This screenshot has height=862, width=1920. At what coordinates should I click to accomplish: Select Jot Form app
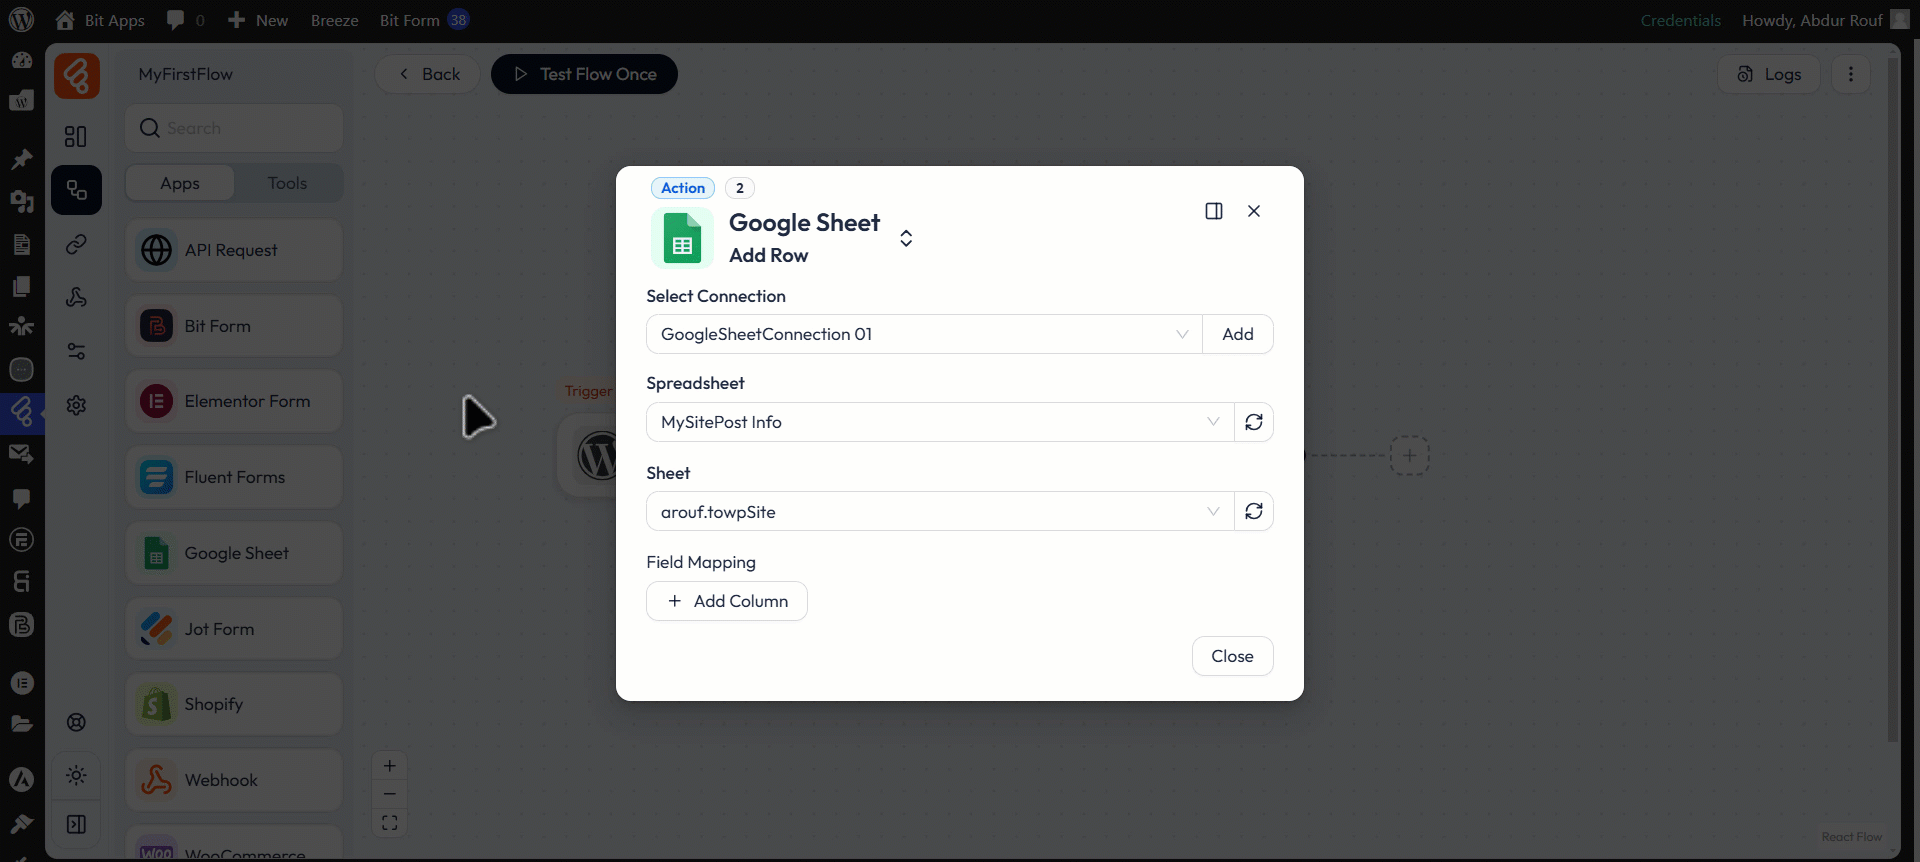[234, 629]
